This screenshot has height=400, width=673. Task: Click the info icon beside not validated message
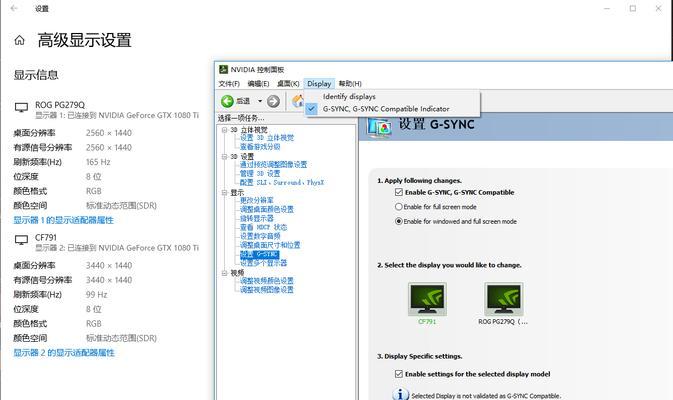(x=400, y=394)
